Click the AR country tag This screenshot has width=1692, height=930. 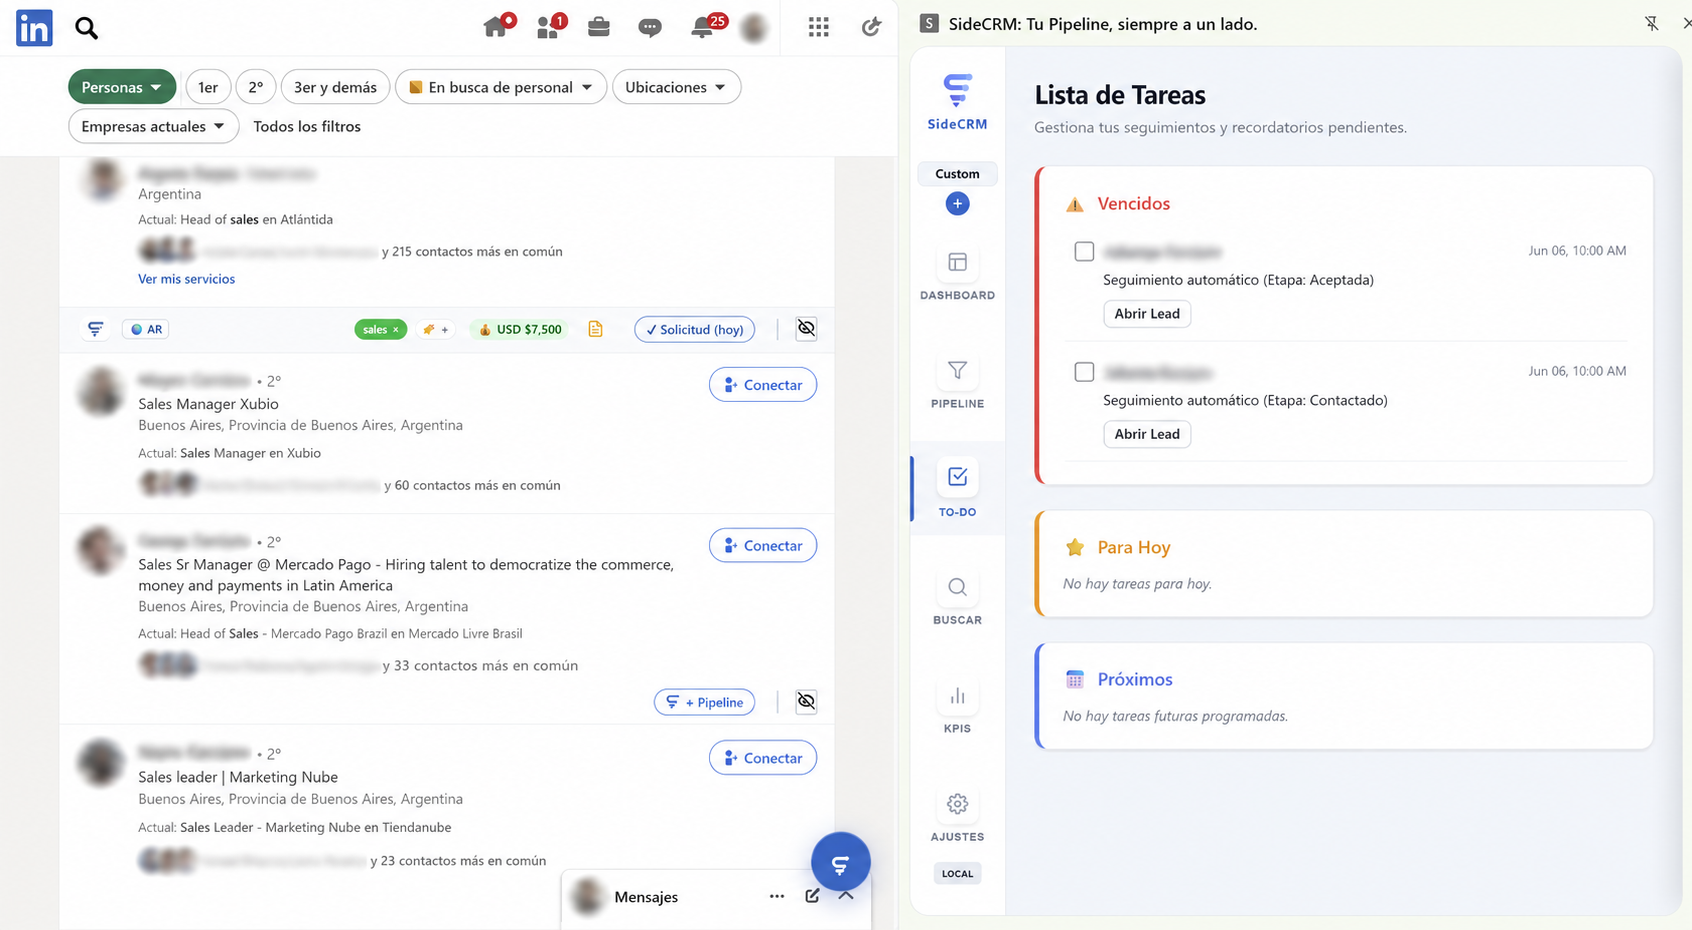click(146, 329)
